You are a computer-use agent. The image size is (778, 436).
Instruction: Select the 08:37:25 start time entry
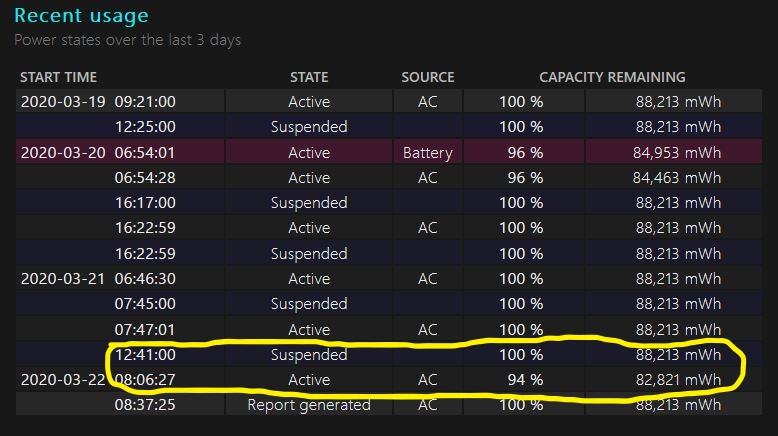point(146,405)
